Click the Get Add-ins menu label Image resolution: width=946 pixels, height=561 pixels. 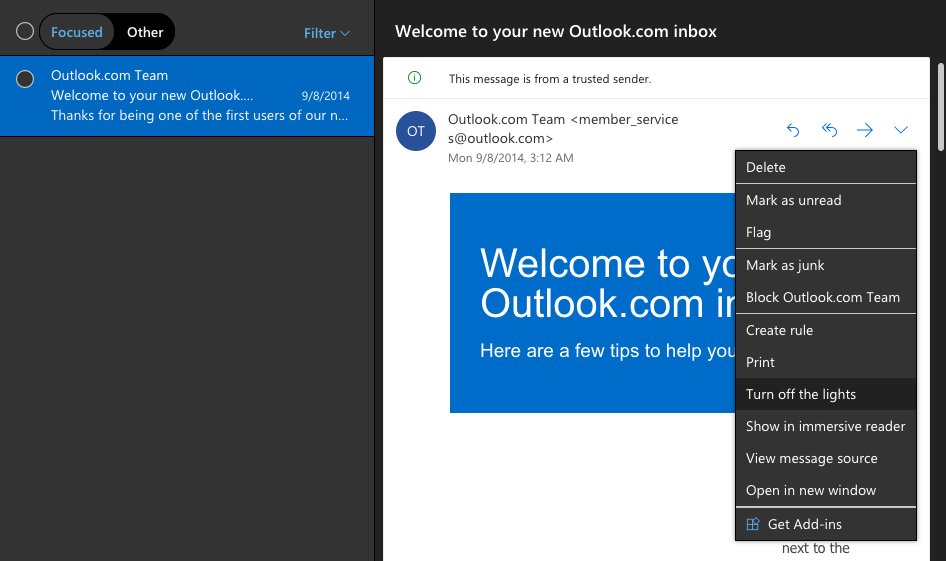pyautogui.click(x=804, y=524)
